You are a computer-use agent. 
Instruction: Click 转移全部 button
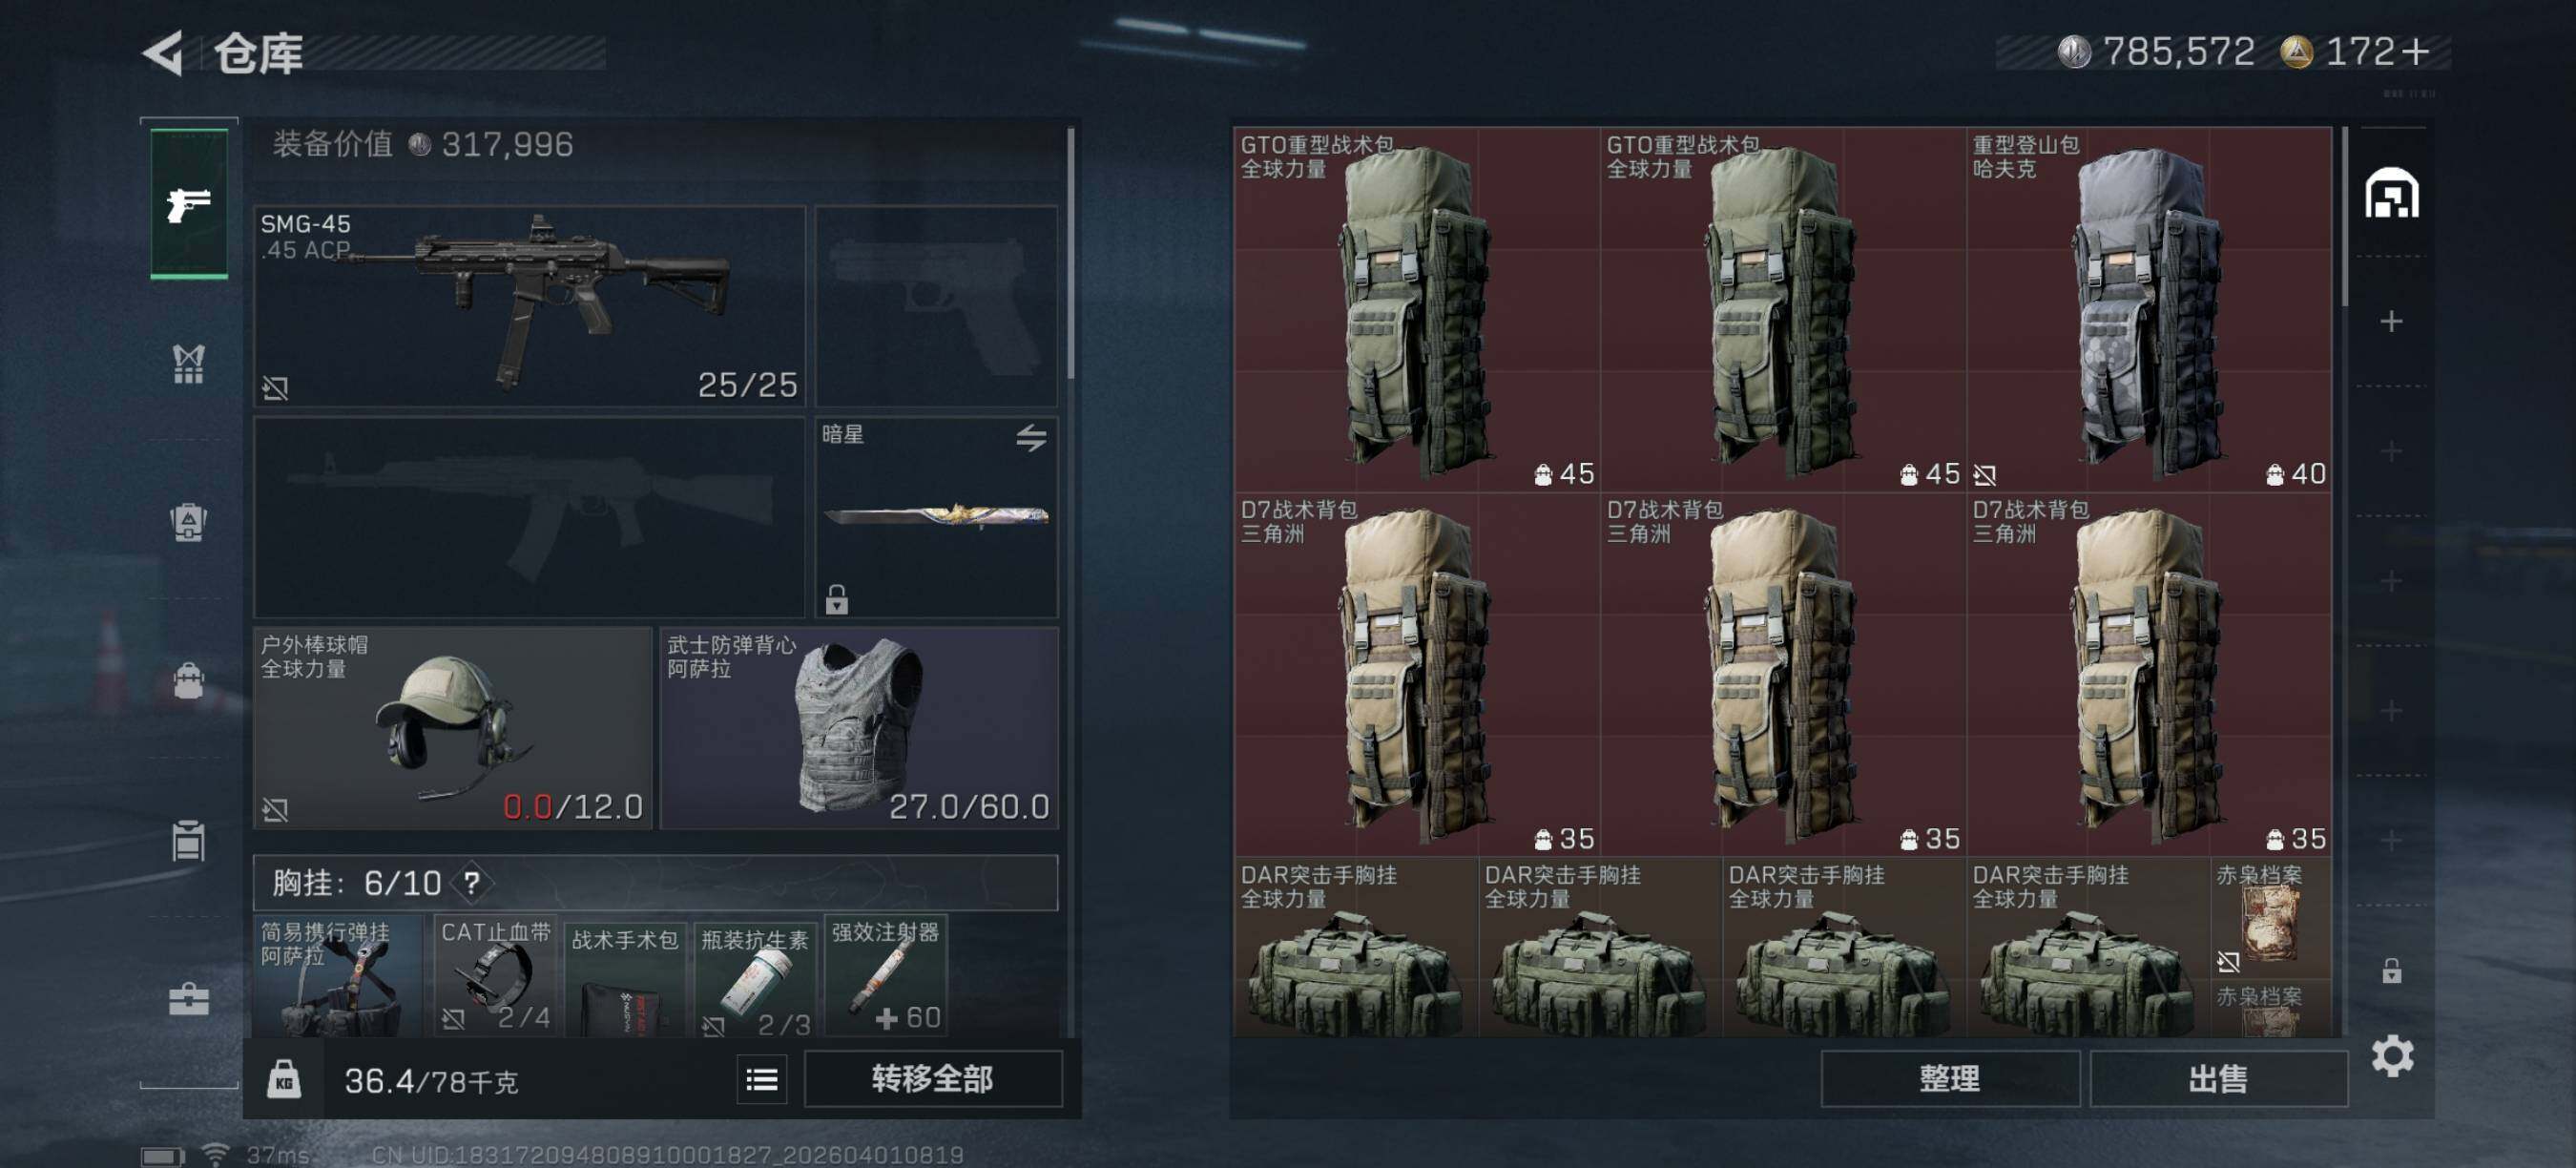[932, 1079]
